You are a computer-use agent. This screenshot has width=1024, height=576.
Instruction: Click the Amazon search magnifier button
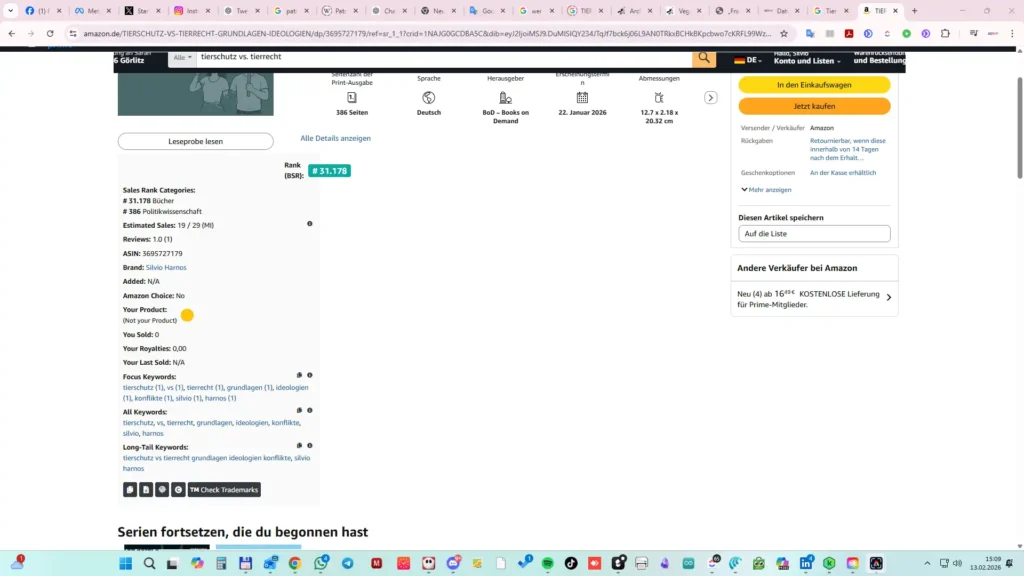[704, 58]
